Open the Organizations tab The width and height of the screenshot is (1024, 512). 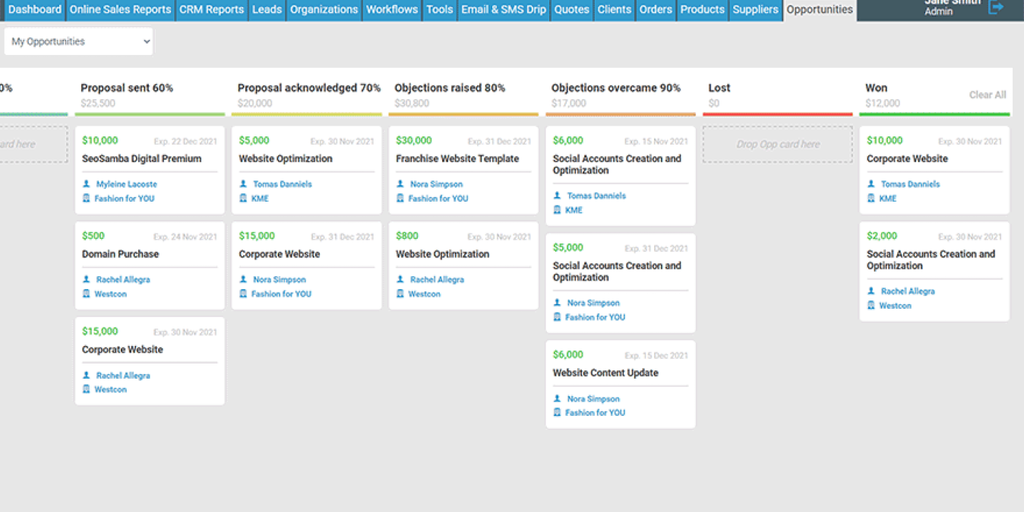pos(324,10)
